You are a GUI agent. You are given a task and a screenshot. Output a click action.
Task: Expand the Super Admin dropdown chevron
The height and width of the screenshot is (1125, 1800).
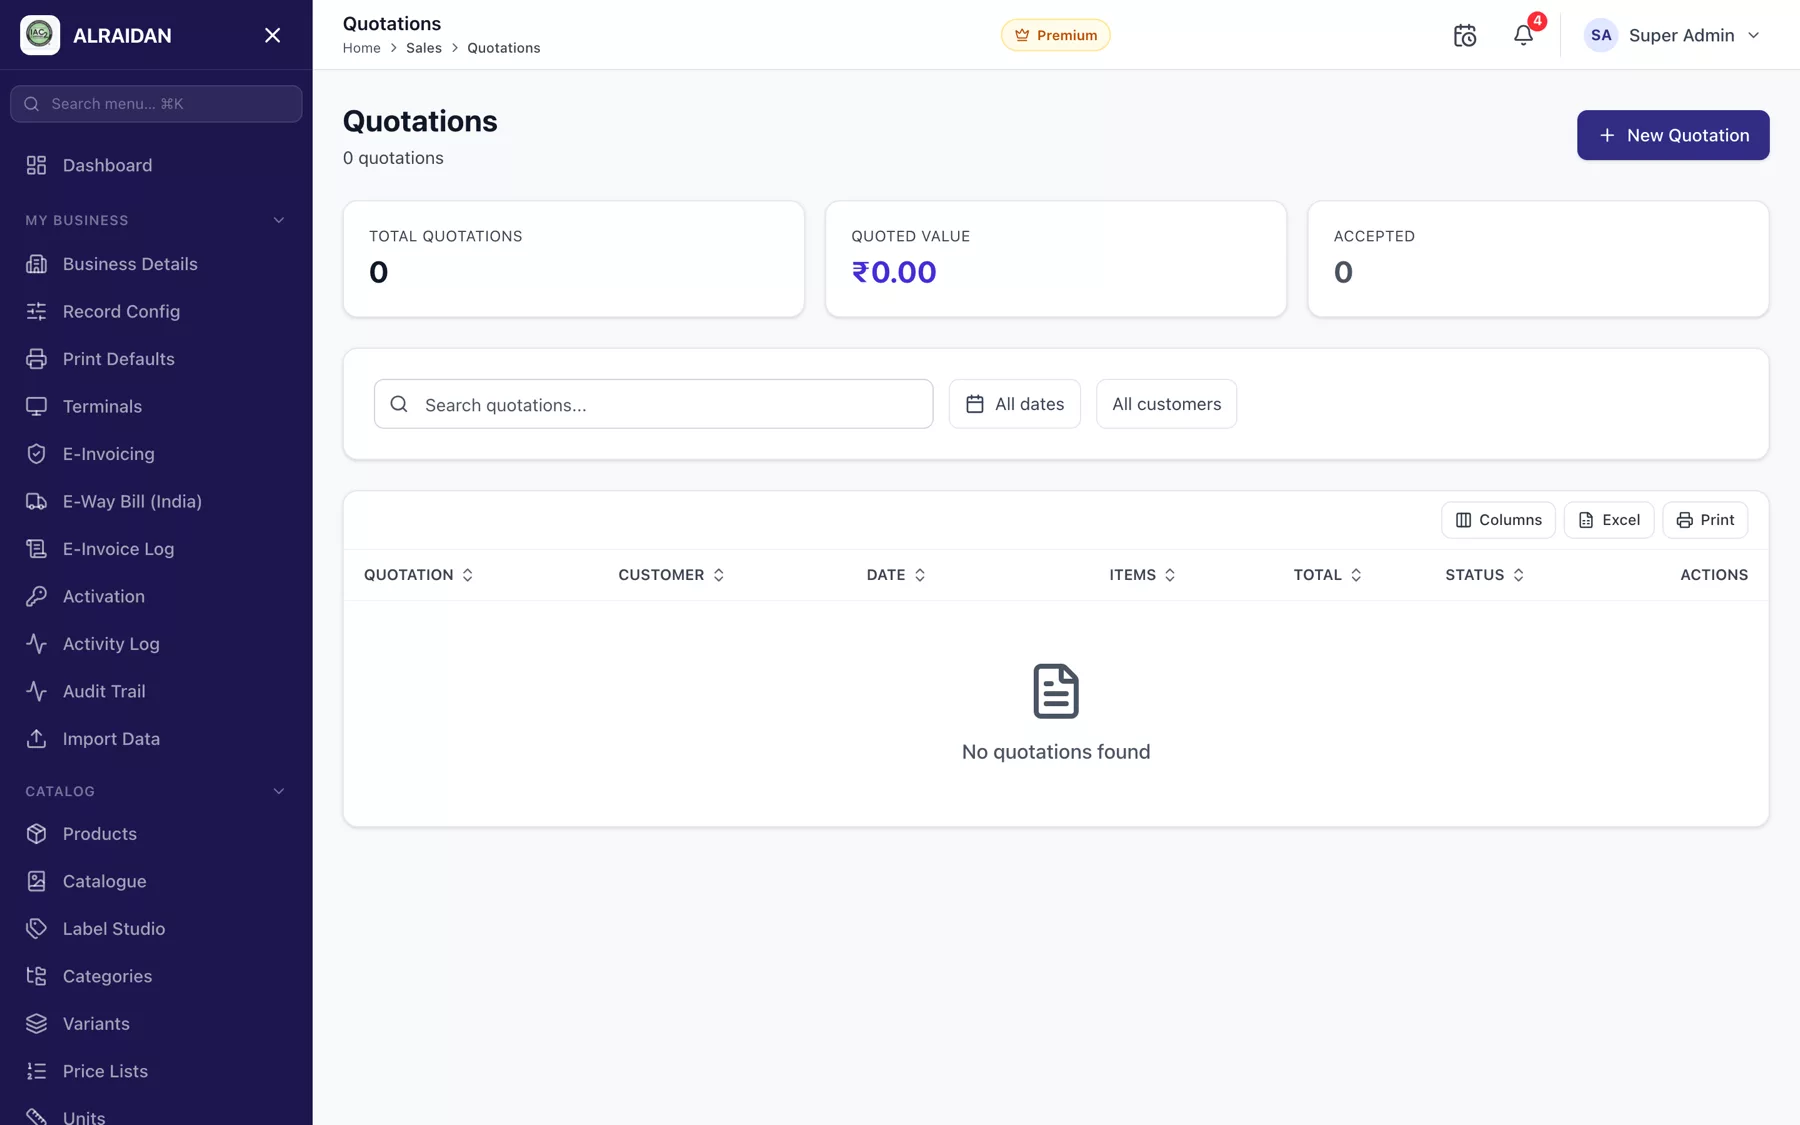tap(1753, 35)
